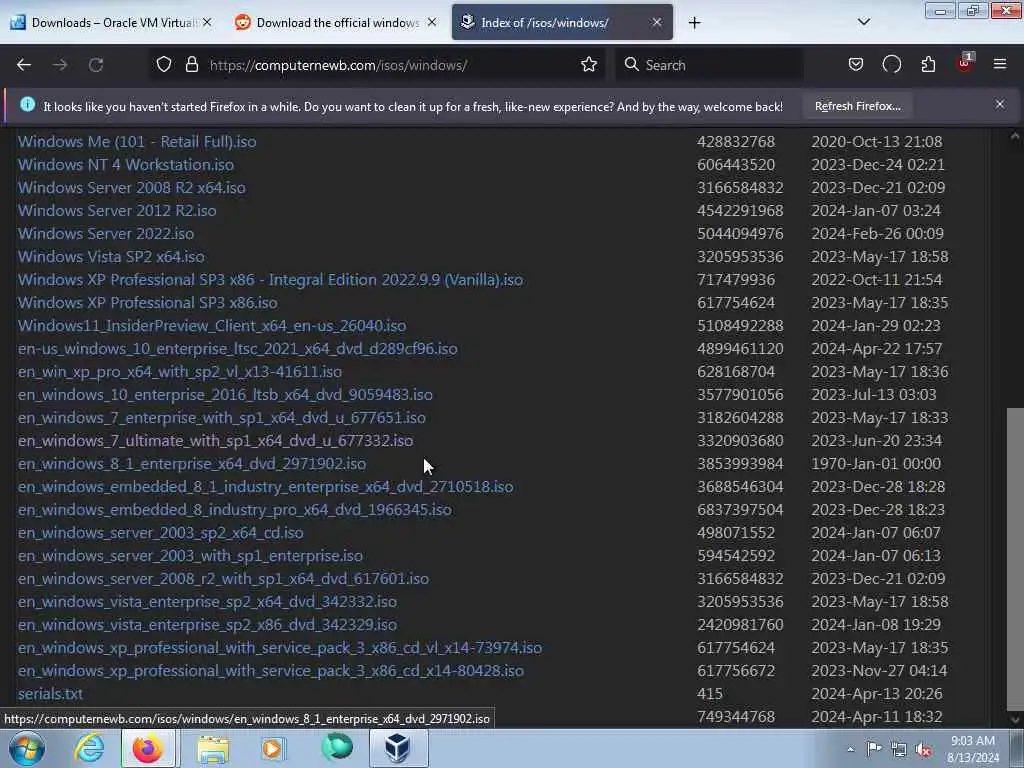Click the green round taskbar app icon

pyautogui.click(x=337, y=748)
